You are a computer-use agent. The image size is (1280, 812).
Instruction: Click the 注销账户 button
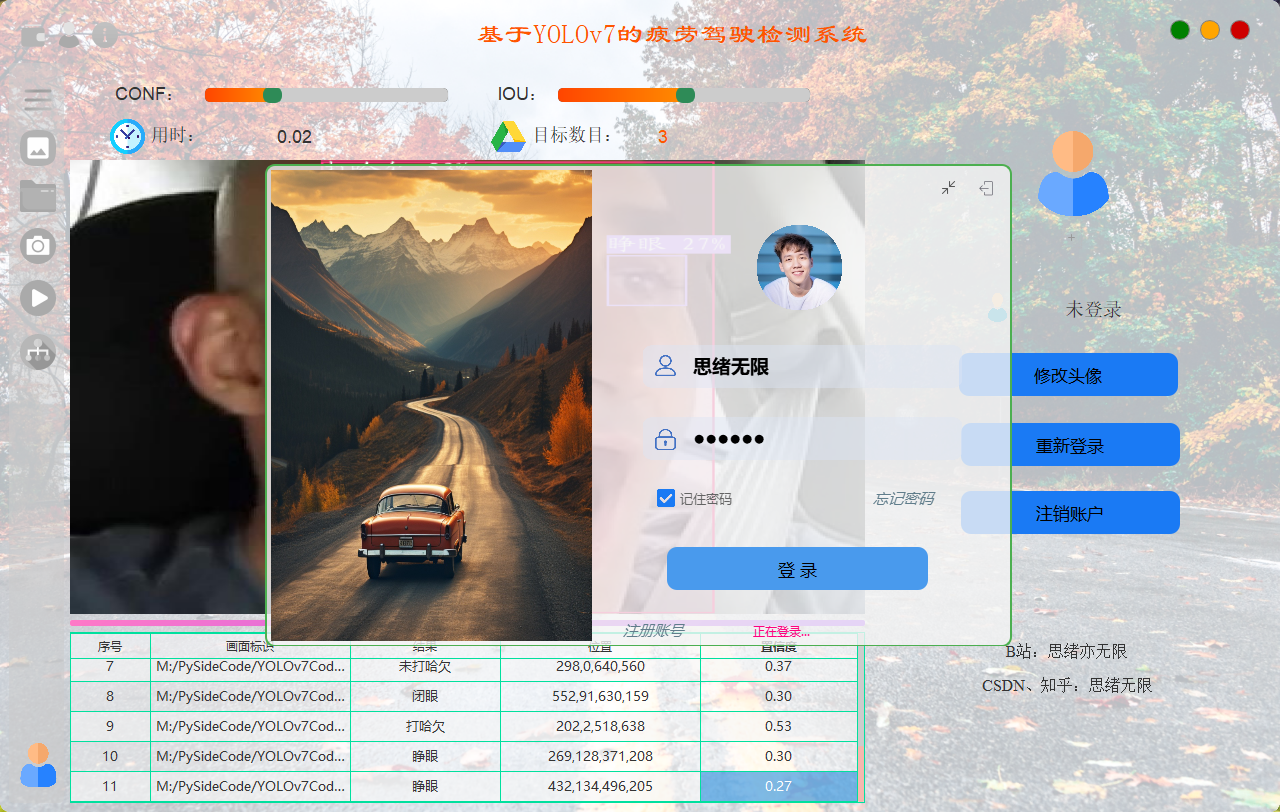[x=1070, y=513]
